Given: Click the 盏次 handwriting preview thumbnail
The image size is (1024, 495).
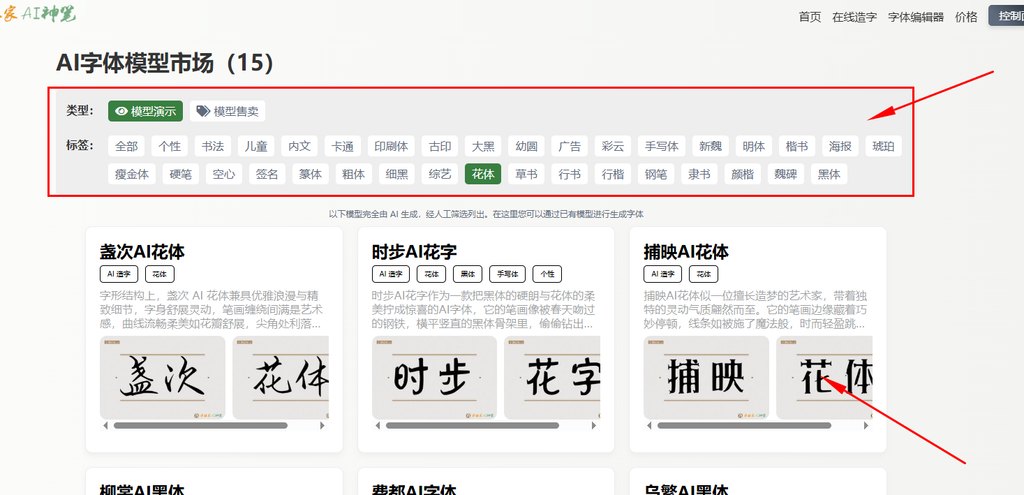Looking at the screenshot, I should 162,377.
